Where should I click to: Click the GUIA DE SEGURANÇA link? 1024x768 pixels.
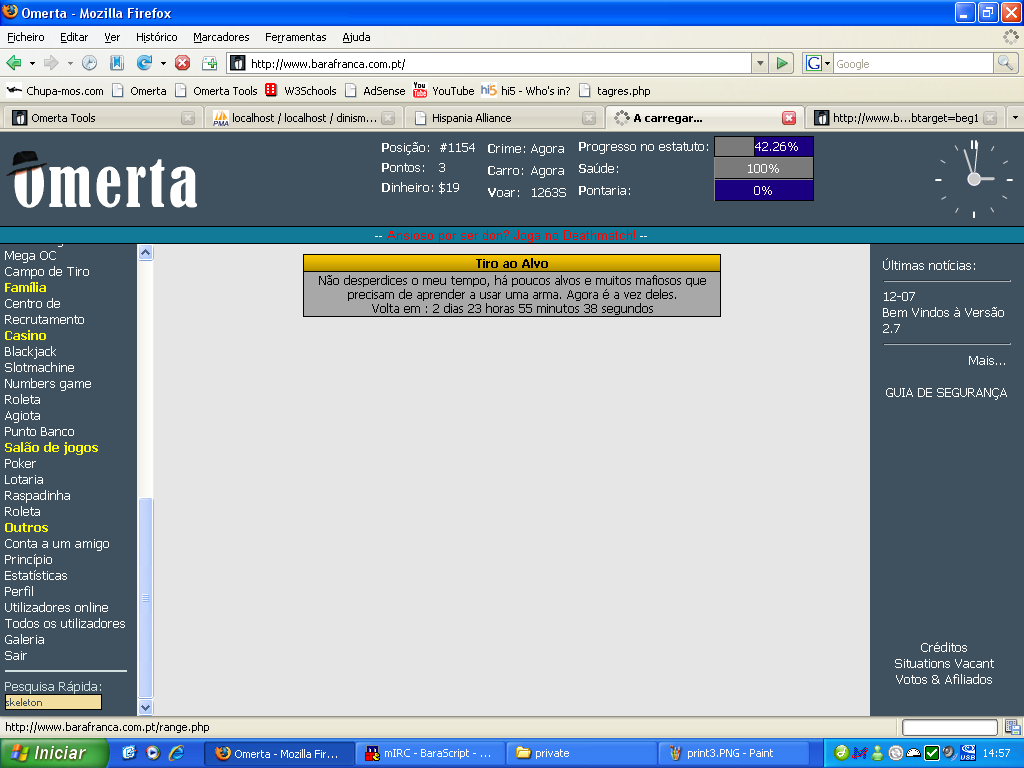point(946,393)
